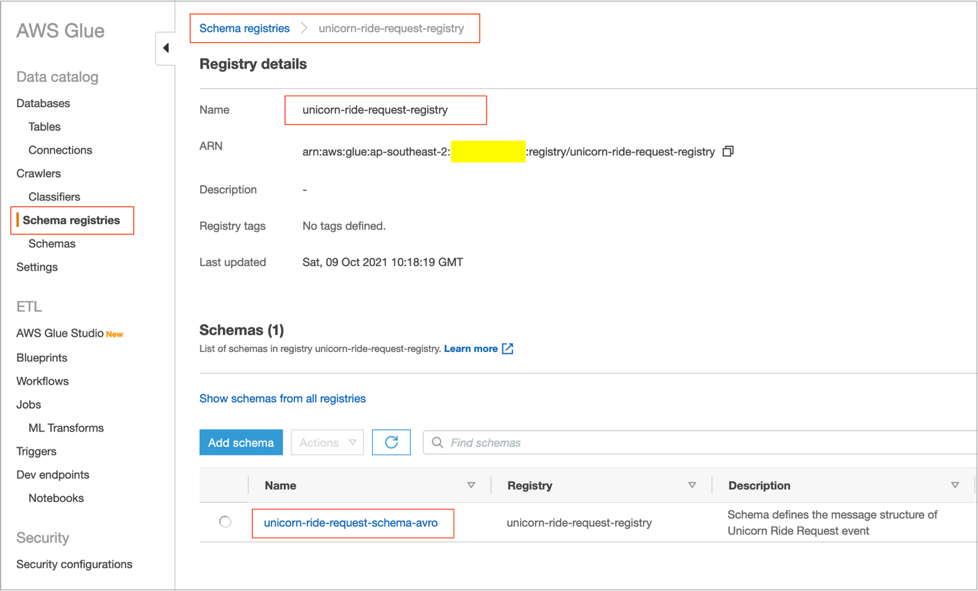Click Registry cell unicorn-ride-request-registry in table
Screen dimensions: 978x591
(579, 523)
